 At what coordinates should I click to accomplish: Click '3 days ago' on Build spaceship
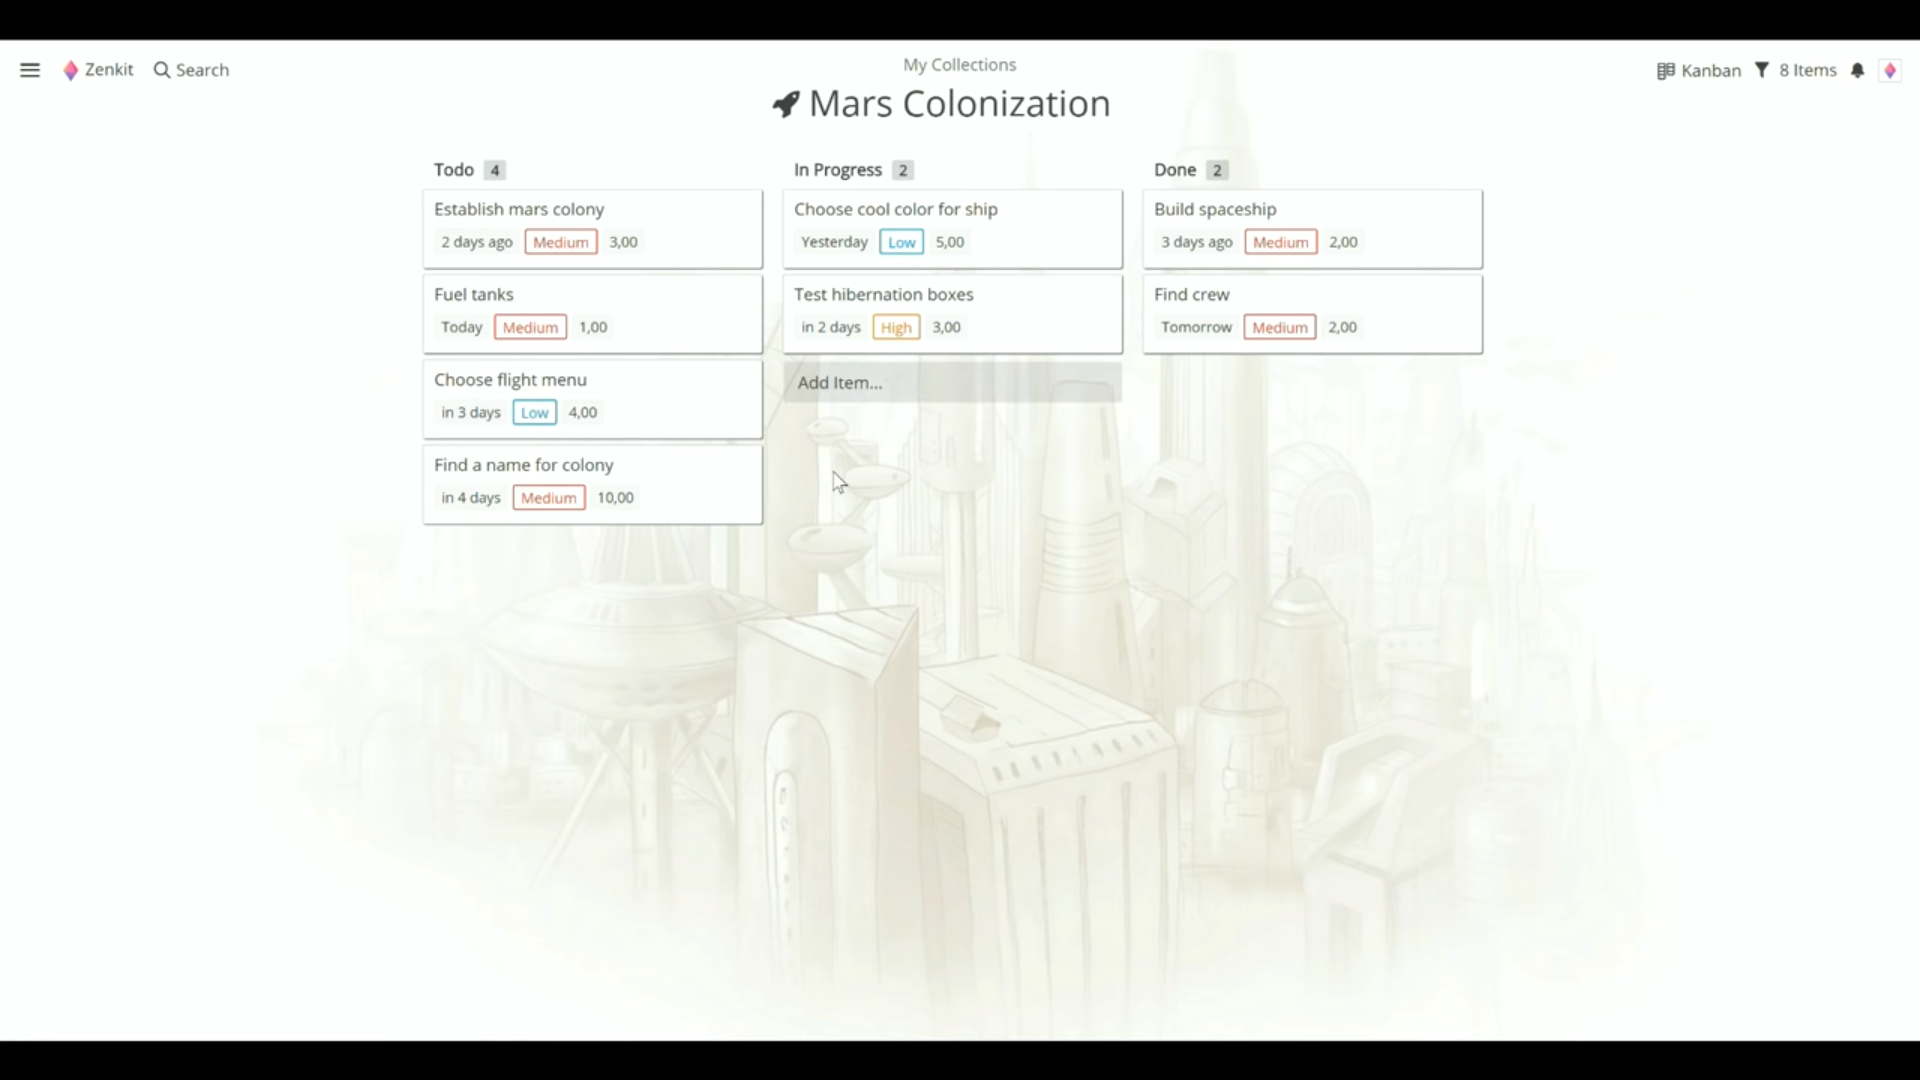pos(1197,242)
